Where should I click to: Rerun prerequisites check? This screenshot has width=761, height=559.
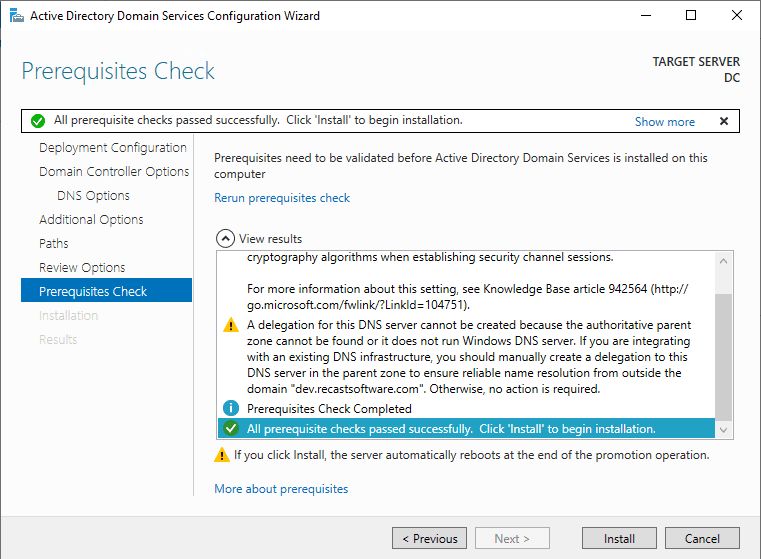(x=282, y=198)
